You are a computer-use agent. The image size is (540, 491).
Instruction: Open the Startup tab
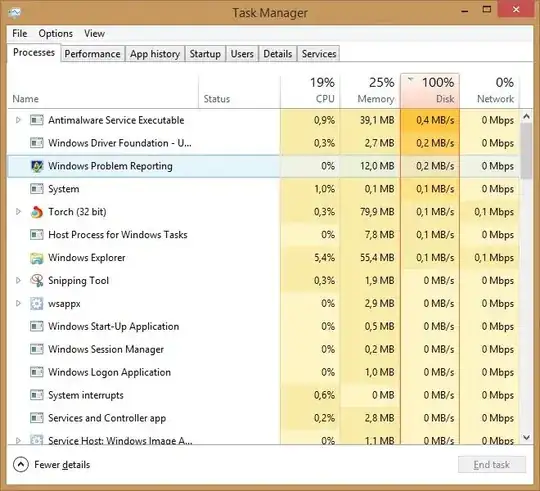click(x=205, y=54)
